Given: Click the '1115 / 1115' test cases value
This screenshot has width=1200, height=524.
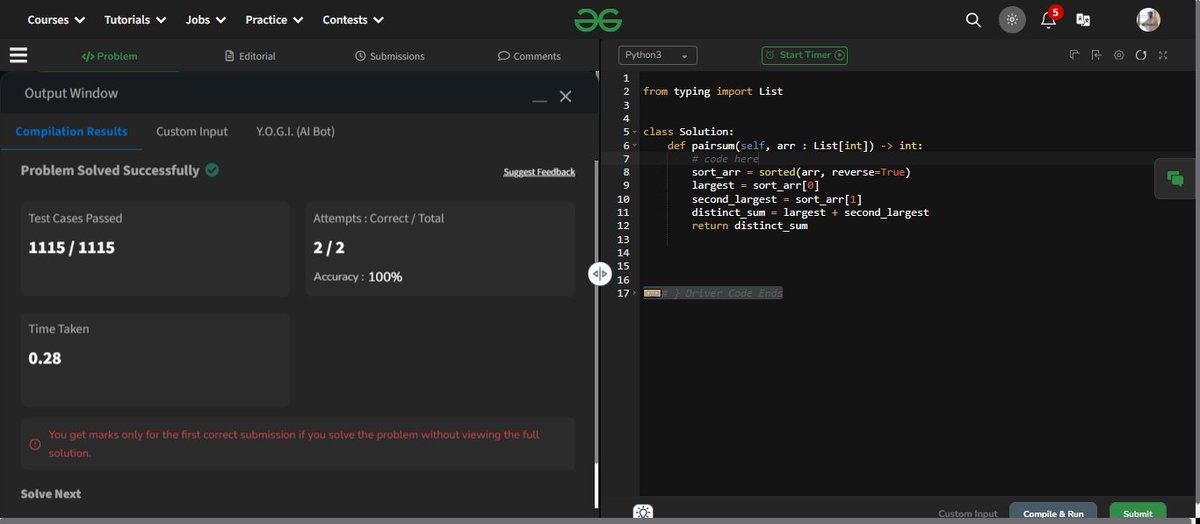Looking at the screenshot, I should point(72,247).
